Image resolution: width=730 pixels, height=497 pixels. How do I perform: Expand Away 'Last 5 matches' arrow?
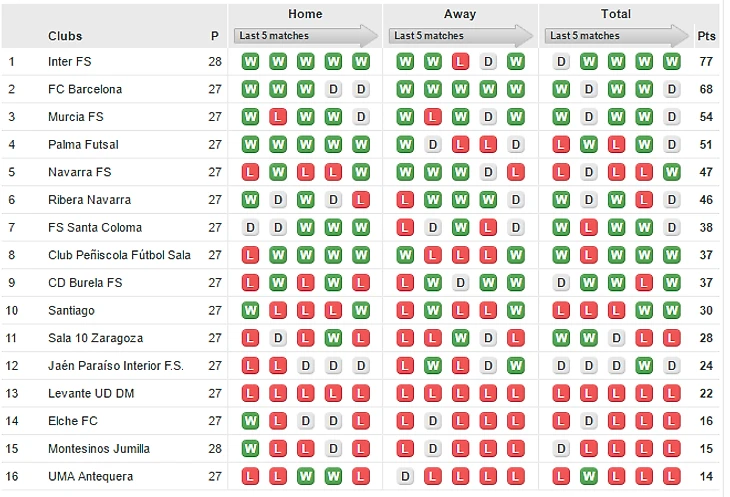tap(462, 36)
